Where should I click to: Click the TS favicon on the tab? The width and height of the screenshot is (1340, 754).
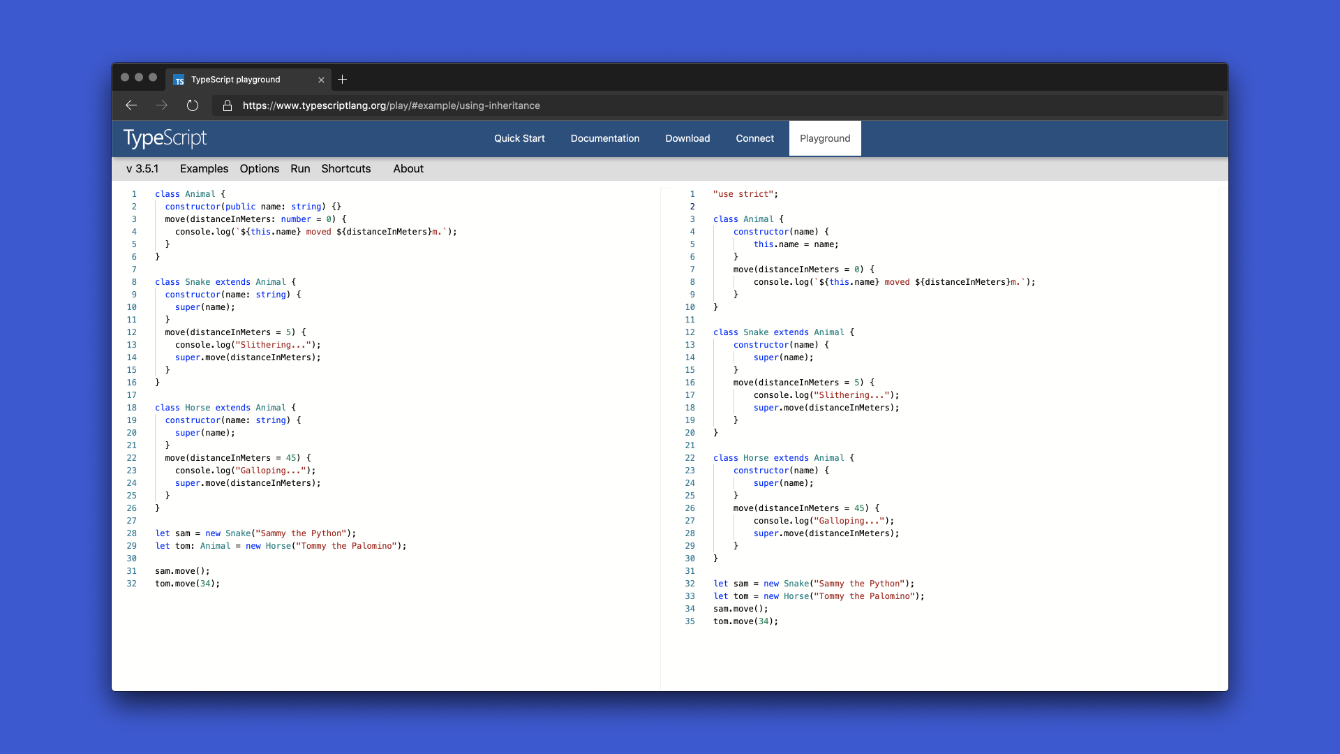click(x=179, y=80)
